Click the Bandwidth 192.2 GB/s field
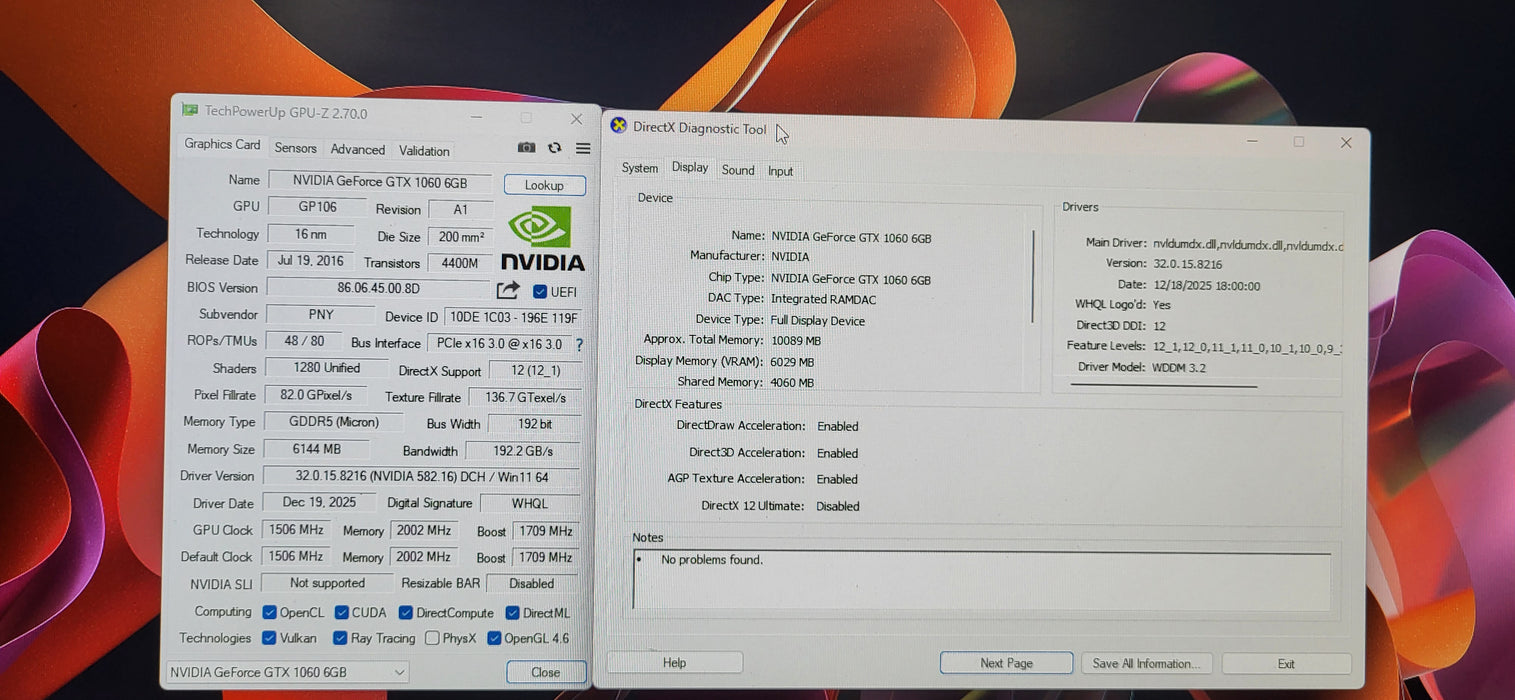 523,451
